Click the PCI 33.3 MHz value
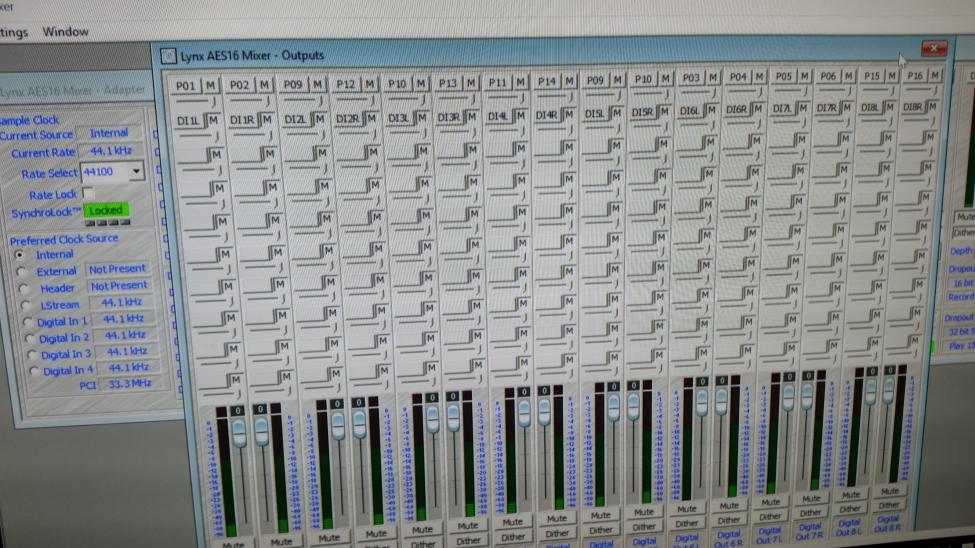The width and height of the screenshot is (975, 548). (x=130, y=384)
